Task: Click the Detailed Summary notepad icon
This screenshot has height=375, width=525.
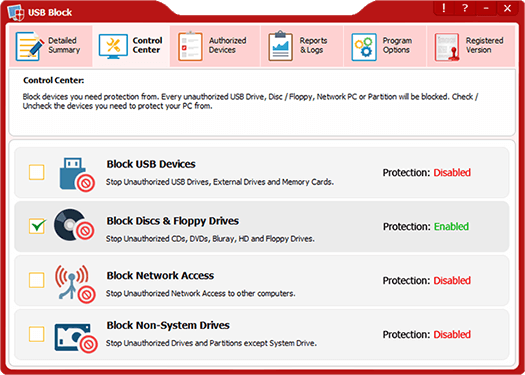Action: tap(30, 46)
